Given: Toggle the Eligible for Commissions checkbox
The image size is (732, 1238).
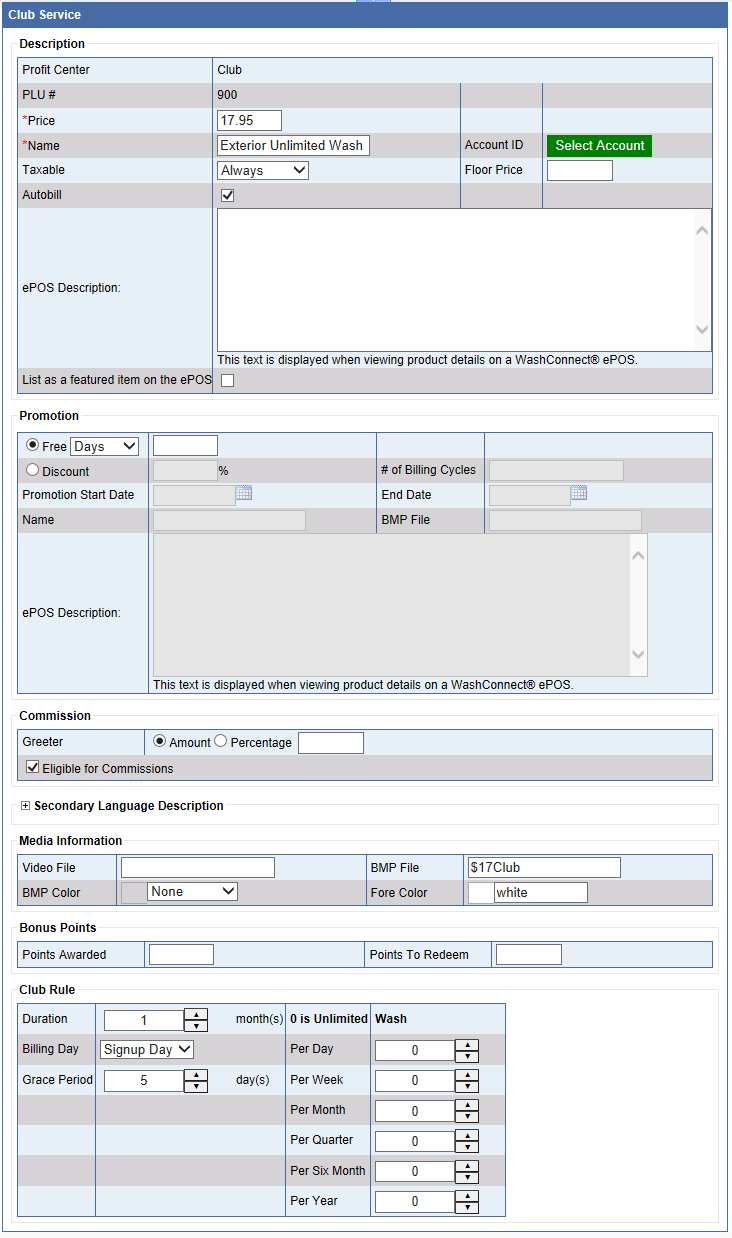Looking at the screenshot, I should tap(33, 768).
